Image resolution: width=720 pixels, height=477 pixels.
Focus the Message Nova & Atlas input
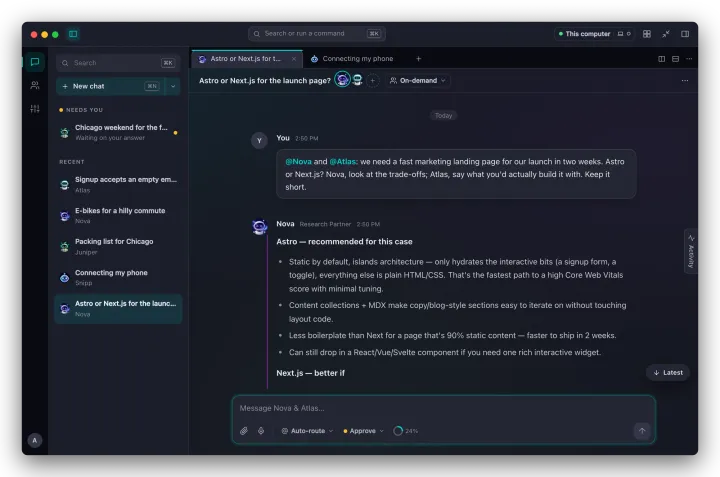(443, 408)
